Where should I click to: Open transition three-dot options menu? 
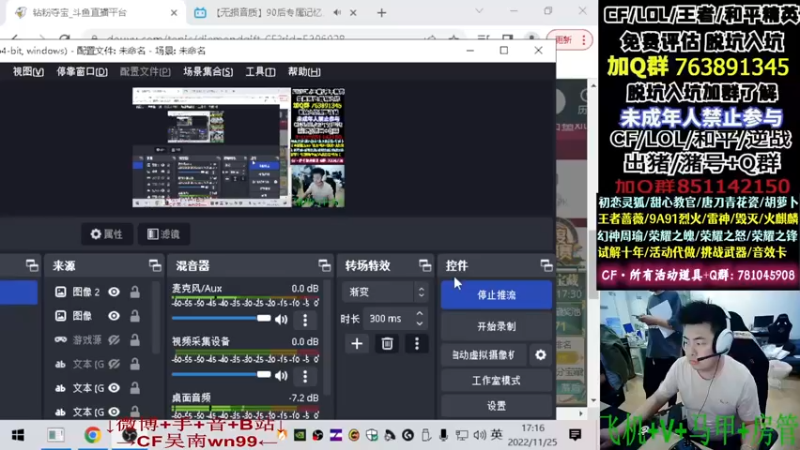click(x=416, y=343)
